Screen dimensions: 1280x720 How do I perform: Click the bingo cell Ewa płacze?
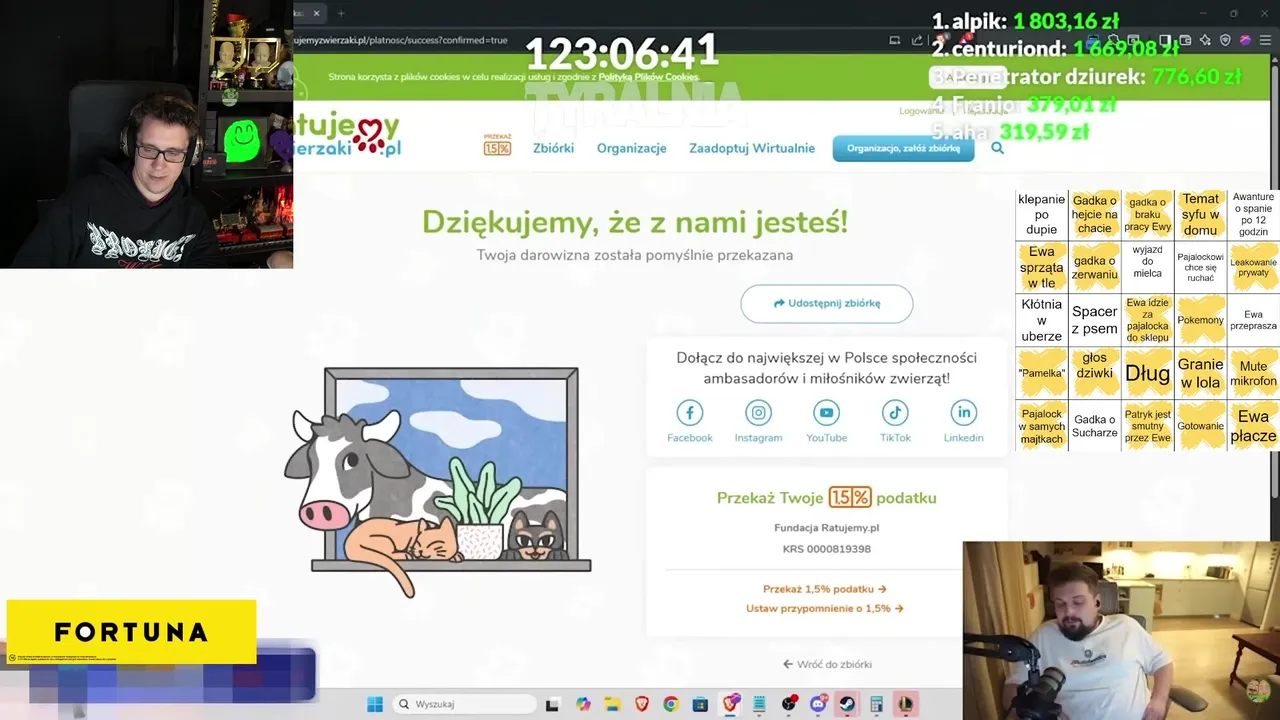coord(1253,426)
